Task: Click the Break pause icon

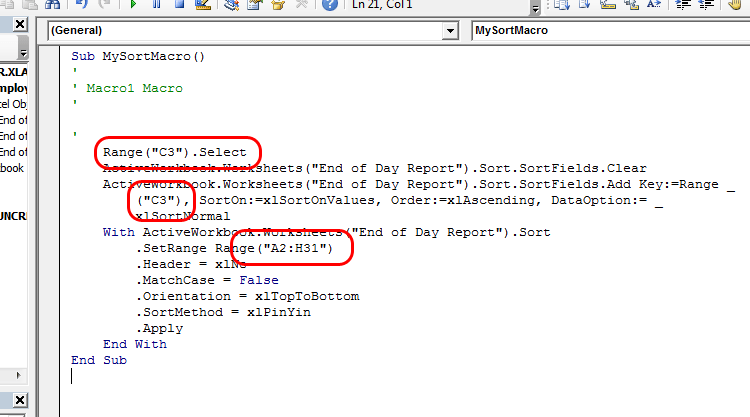Action: pyautogui.click(x=156, y=4)
